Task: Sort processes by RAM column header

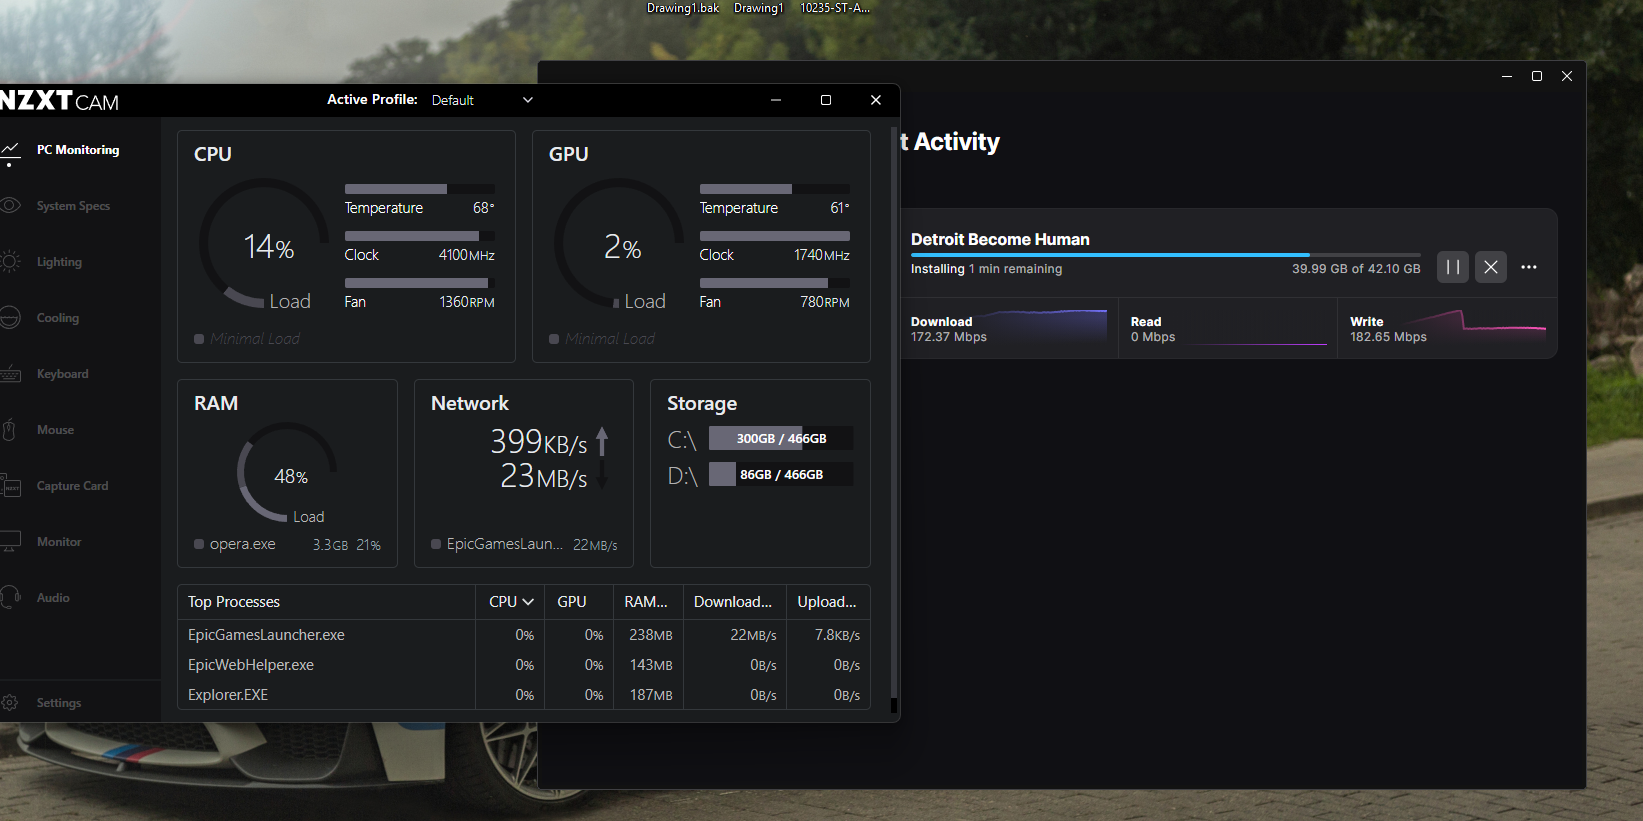Action: tap(648, 602)
